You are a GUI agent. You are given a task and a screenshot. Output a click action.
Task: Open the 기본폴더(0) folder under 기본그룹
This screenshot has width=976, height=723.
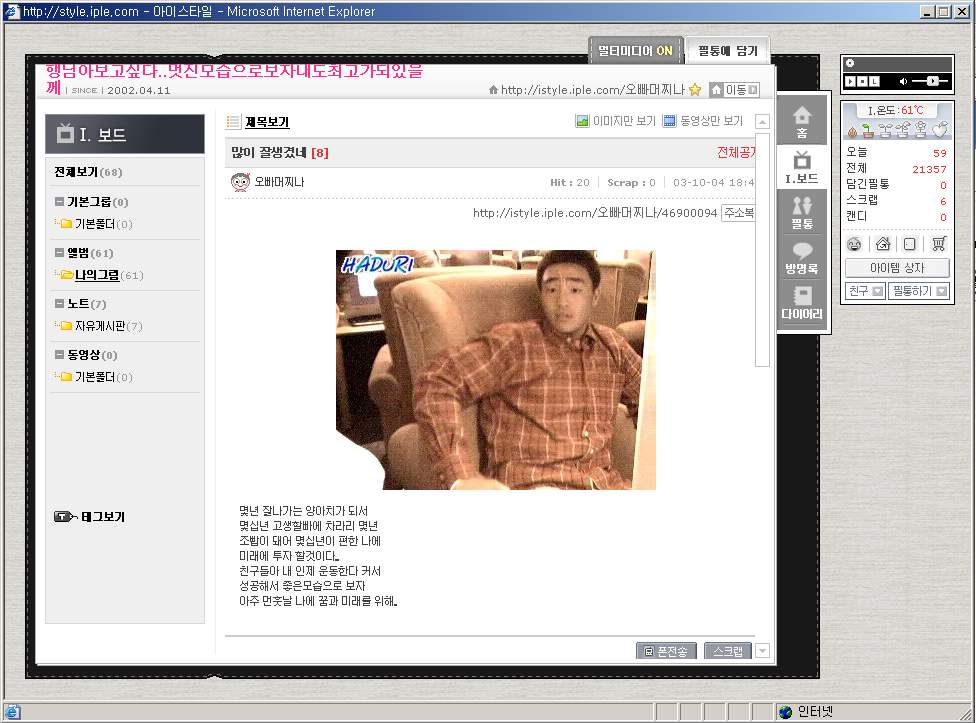103,224
